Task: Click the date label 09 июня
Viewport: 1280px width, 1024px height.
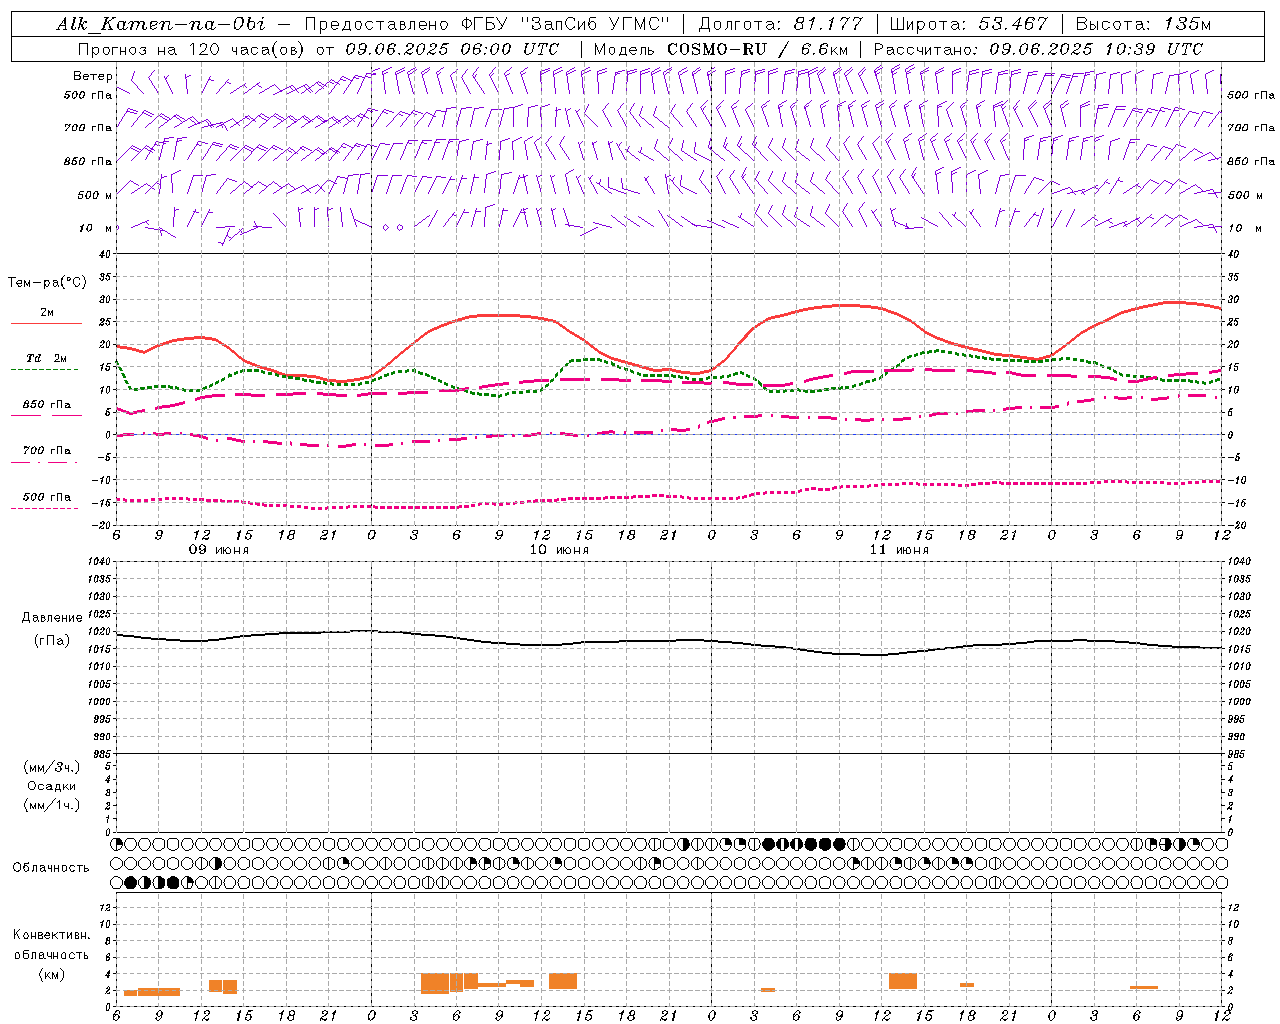Action: pyautogui.click(x=219, y=549)
